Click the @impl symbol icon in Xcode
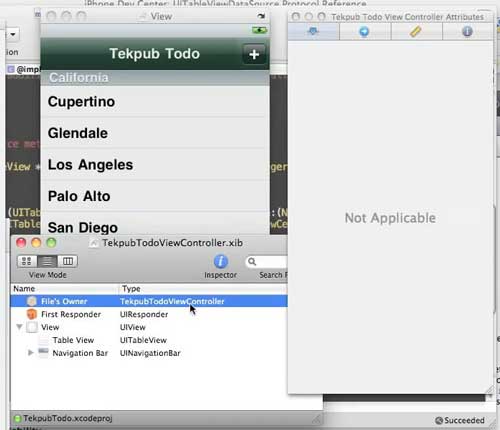500x430 pixels. click(x=11, y=69)
